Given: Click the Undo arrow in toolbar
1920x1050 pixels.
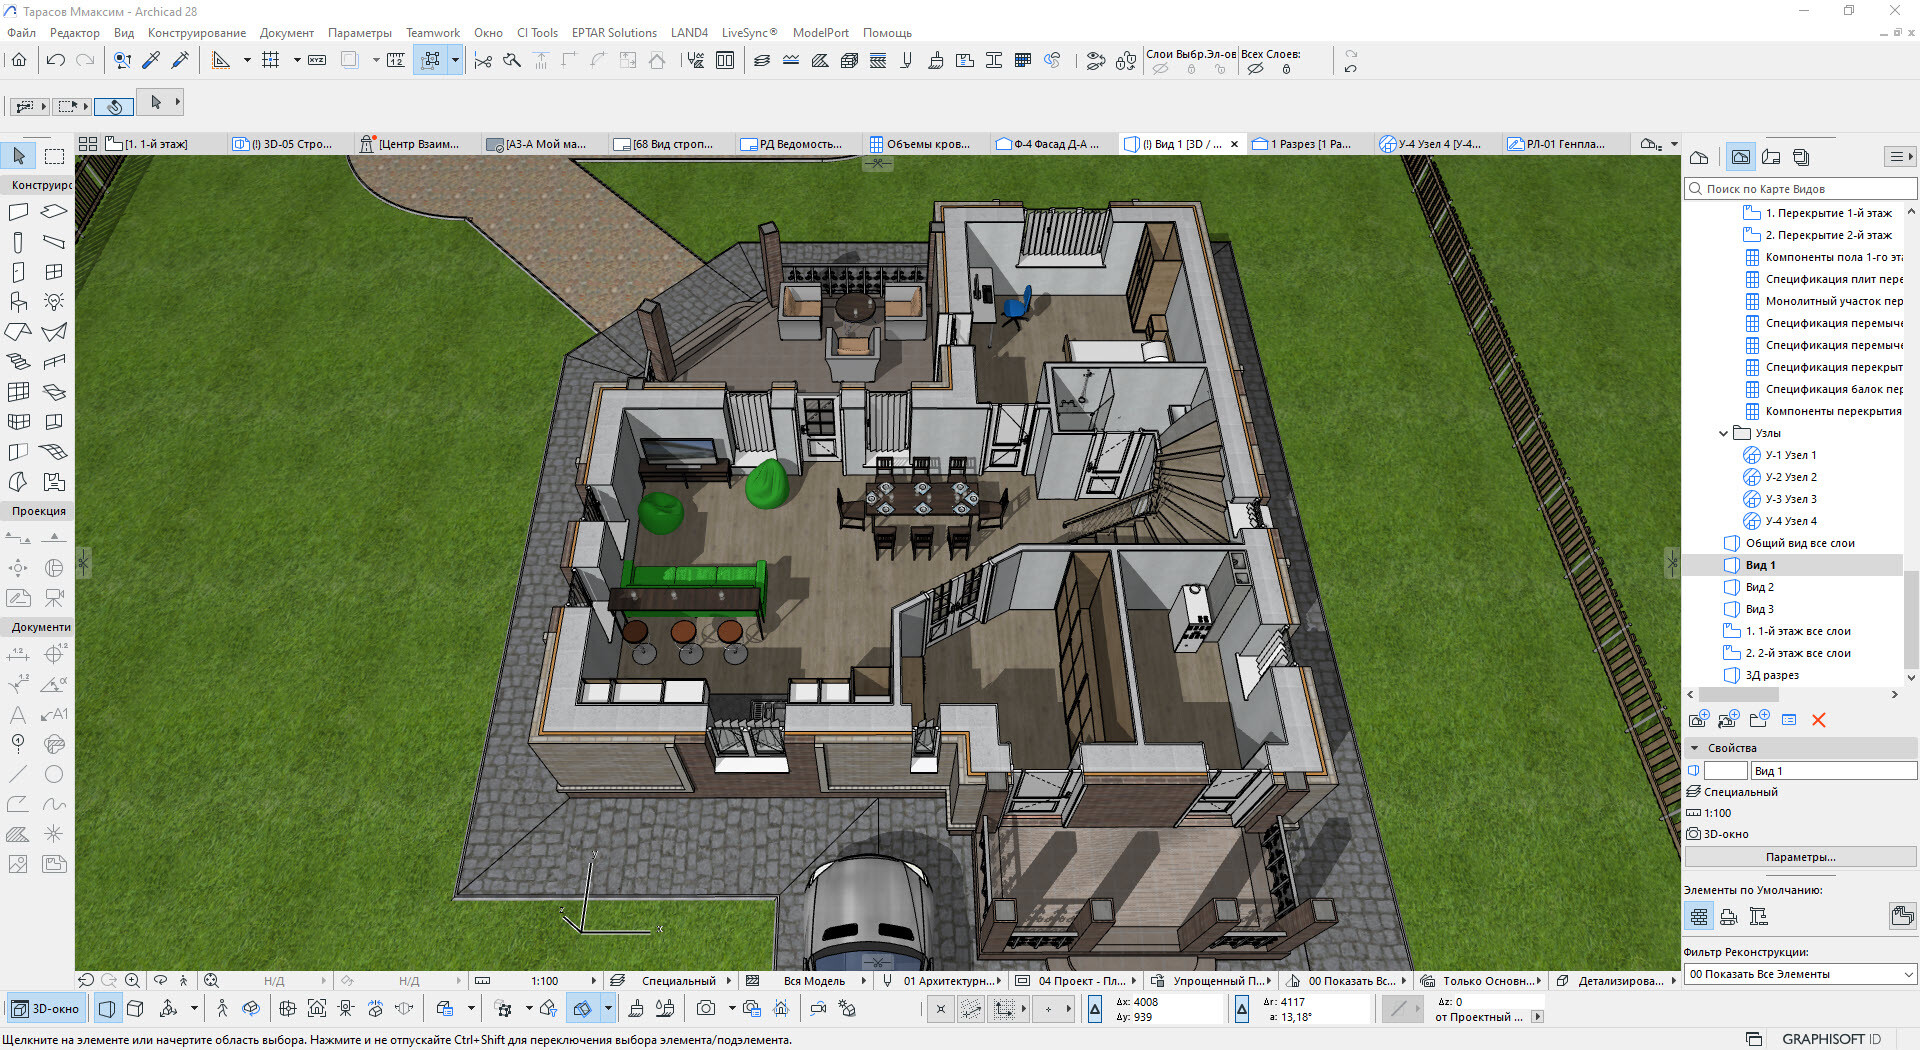Looking at the screenshot, I should [x=56, y=61].
